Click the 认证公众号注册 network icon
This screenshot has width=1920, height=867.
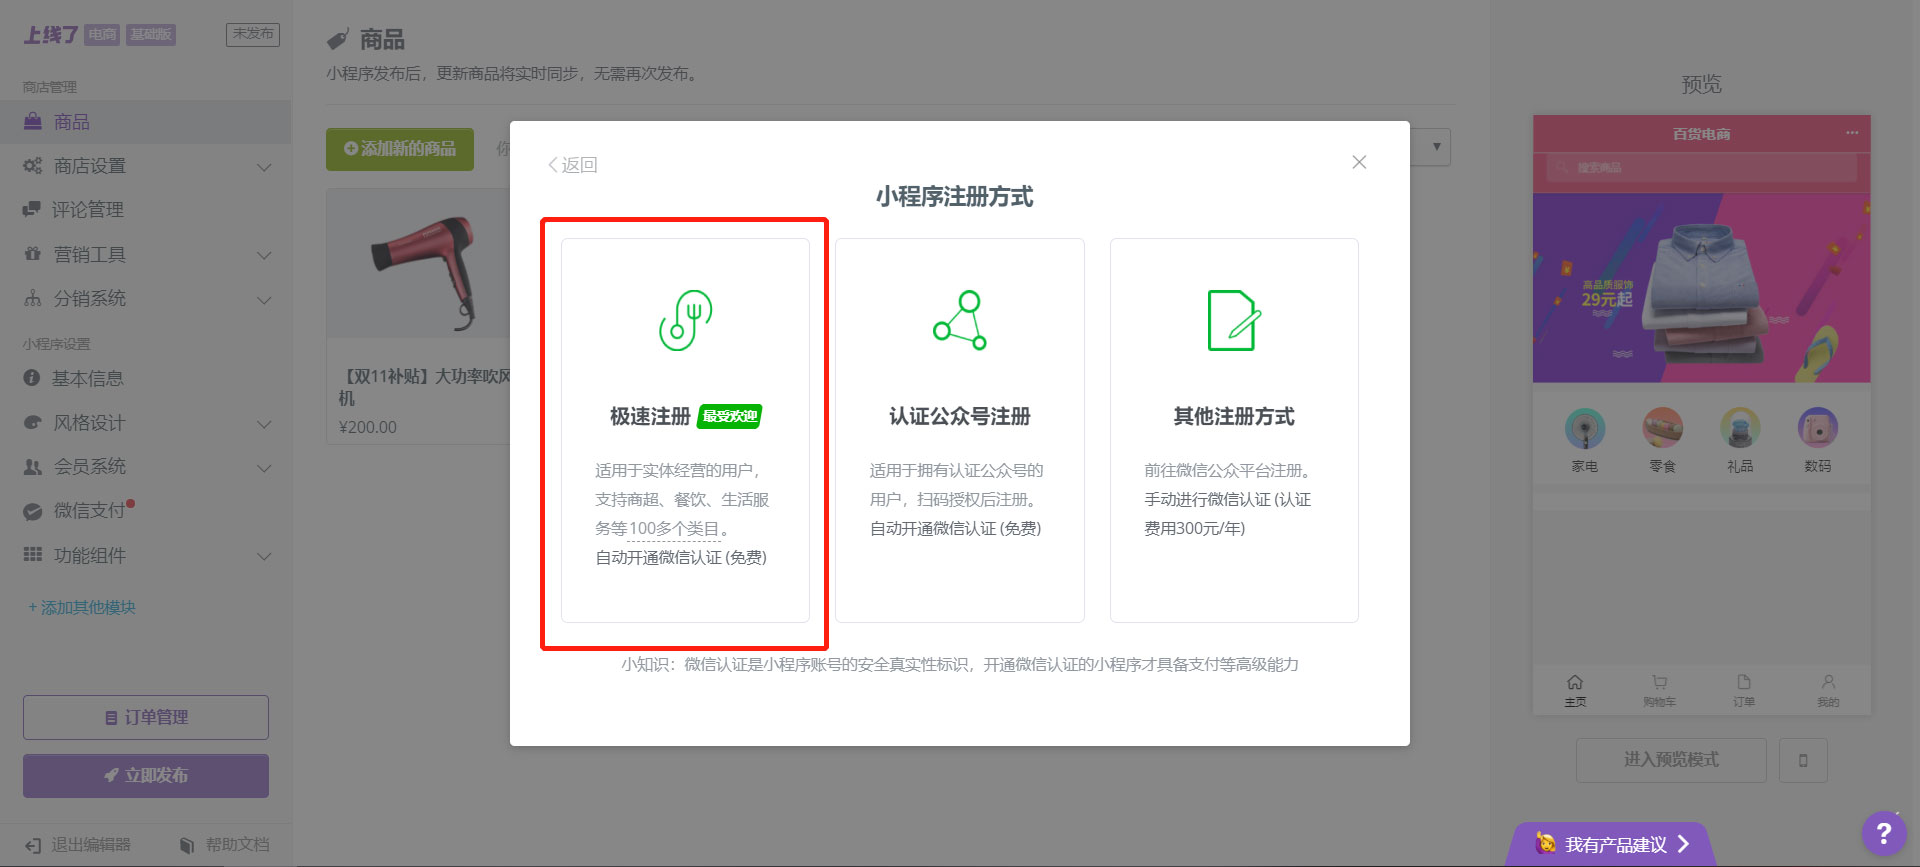(960, 320)
